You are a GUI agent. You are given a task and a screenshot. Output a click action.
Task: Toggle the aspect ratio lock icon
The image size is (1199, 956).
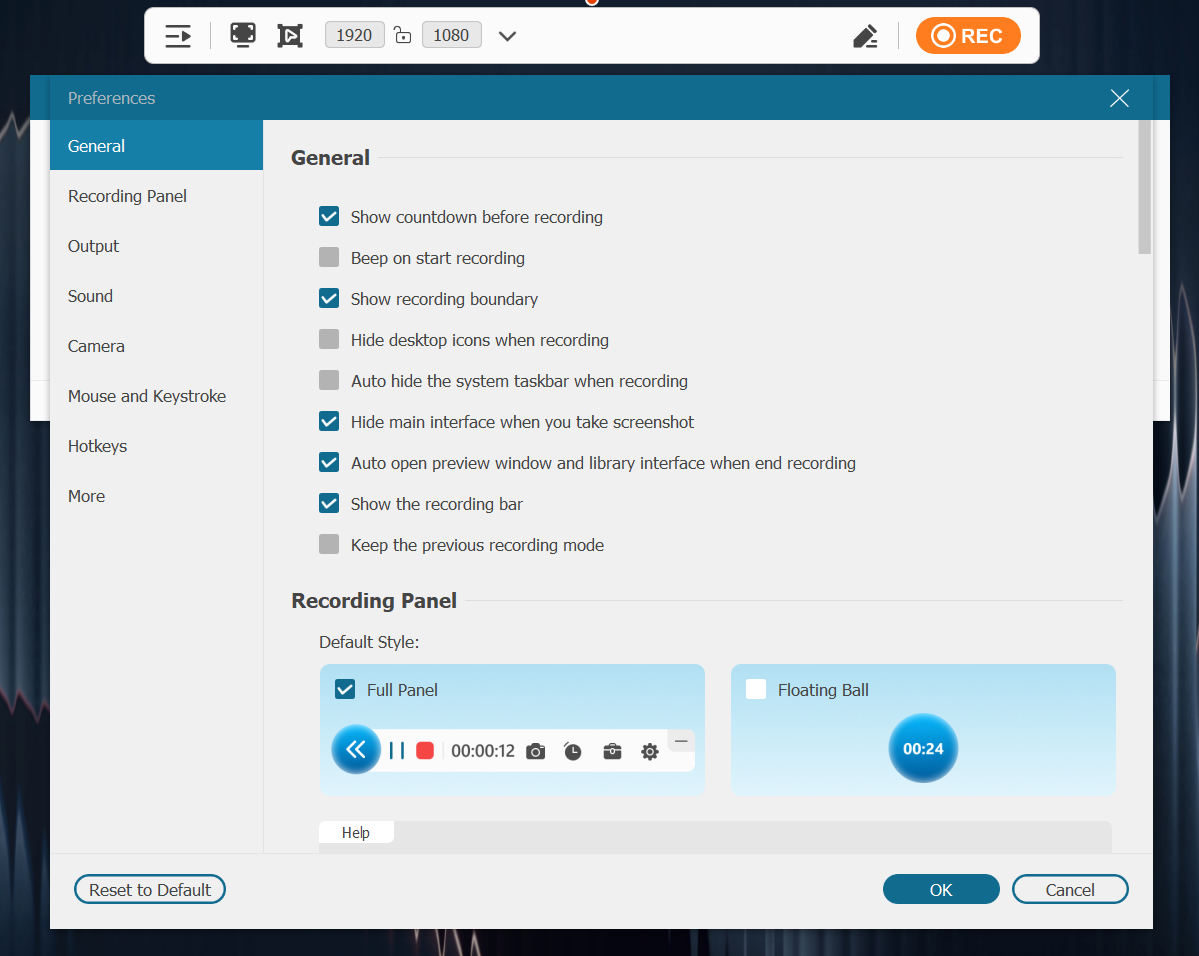tap(402, 35)
